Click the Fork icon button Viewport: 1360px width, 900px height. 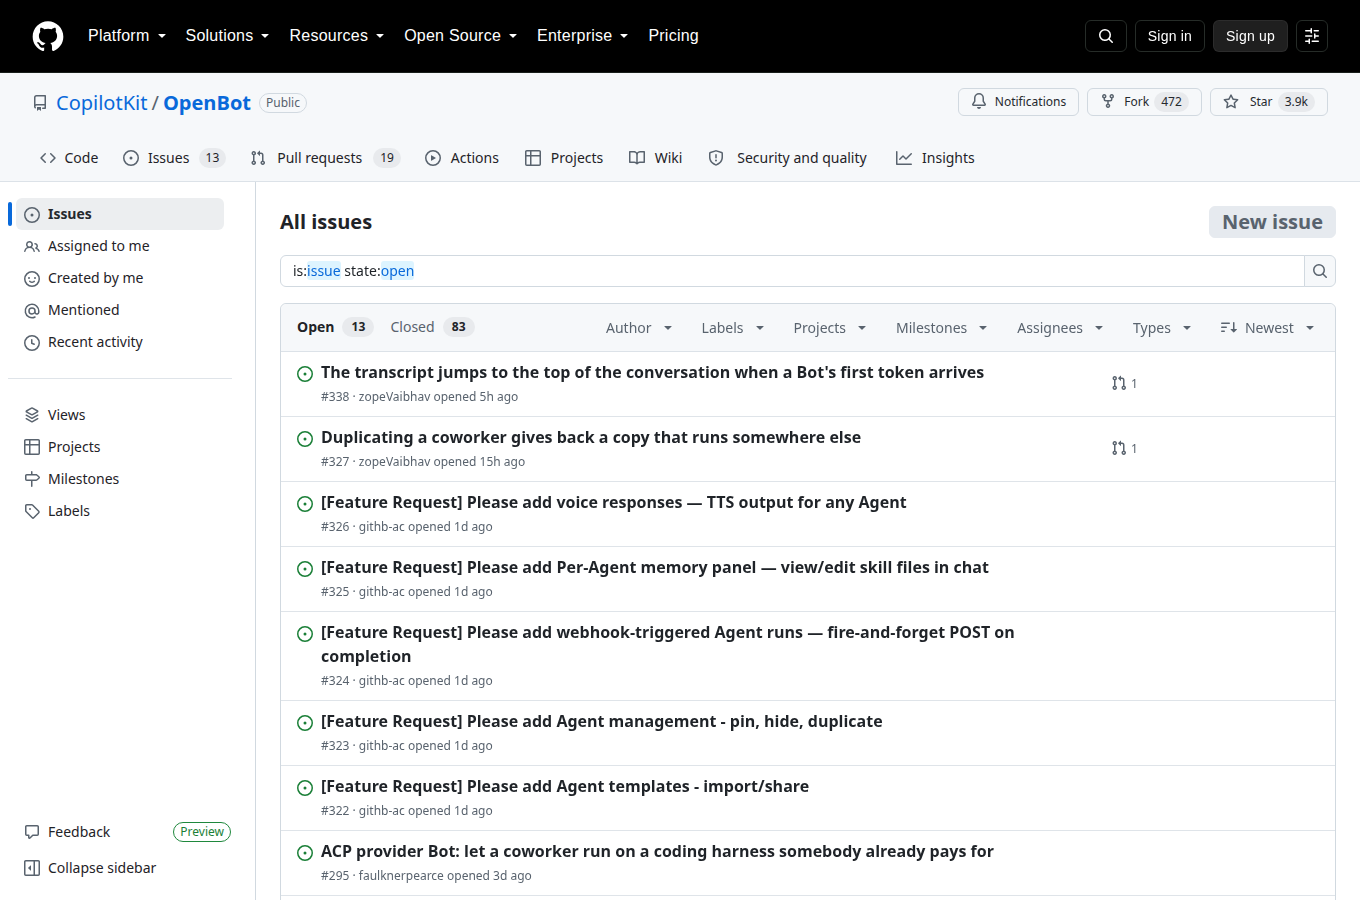(1108, 102)
